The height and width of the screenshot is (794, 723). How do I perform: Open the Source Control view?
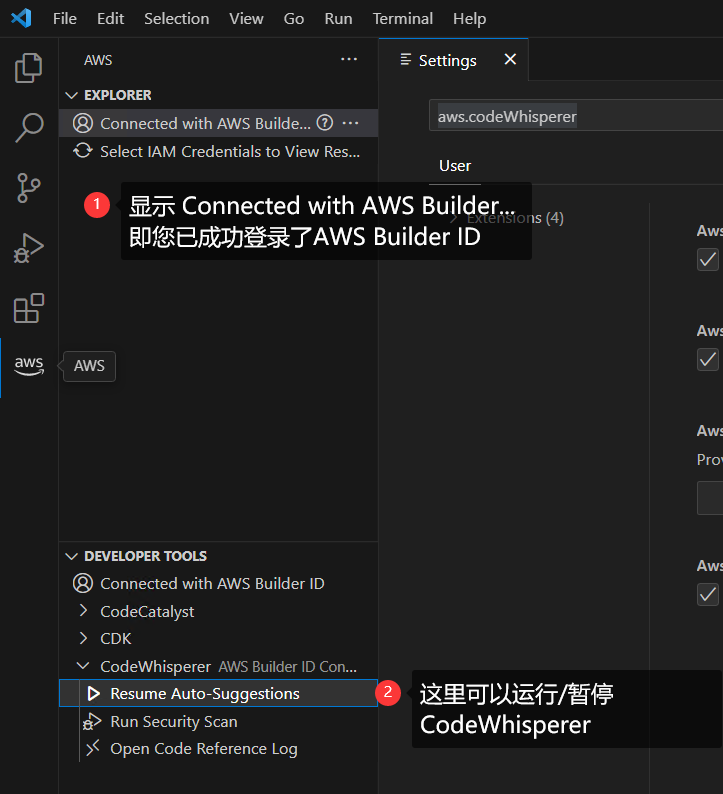28,188
